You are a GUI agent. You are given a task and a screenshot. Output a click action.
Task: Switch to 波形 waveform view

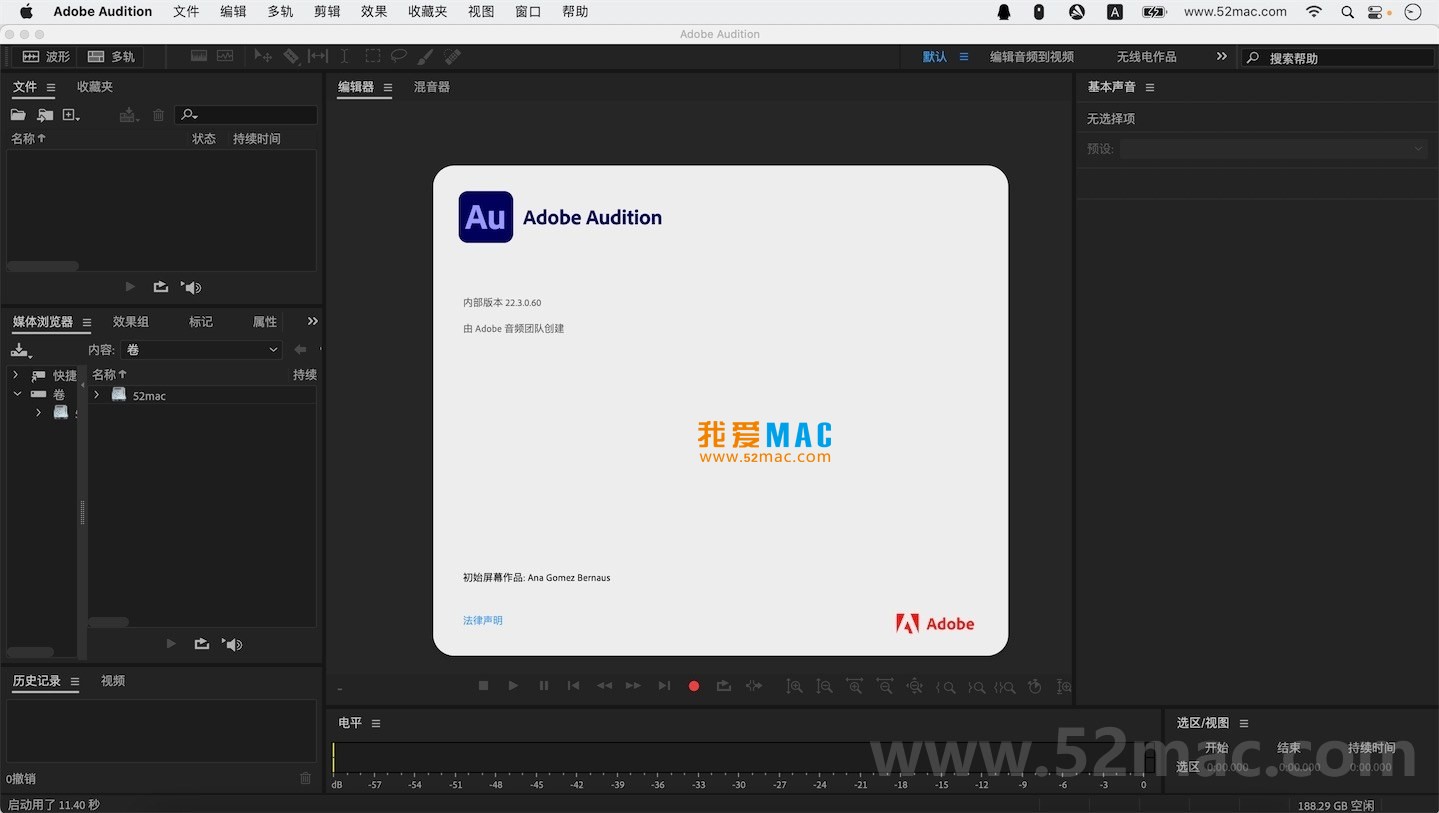pos(47,57)
